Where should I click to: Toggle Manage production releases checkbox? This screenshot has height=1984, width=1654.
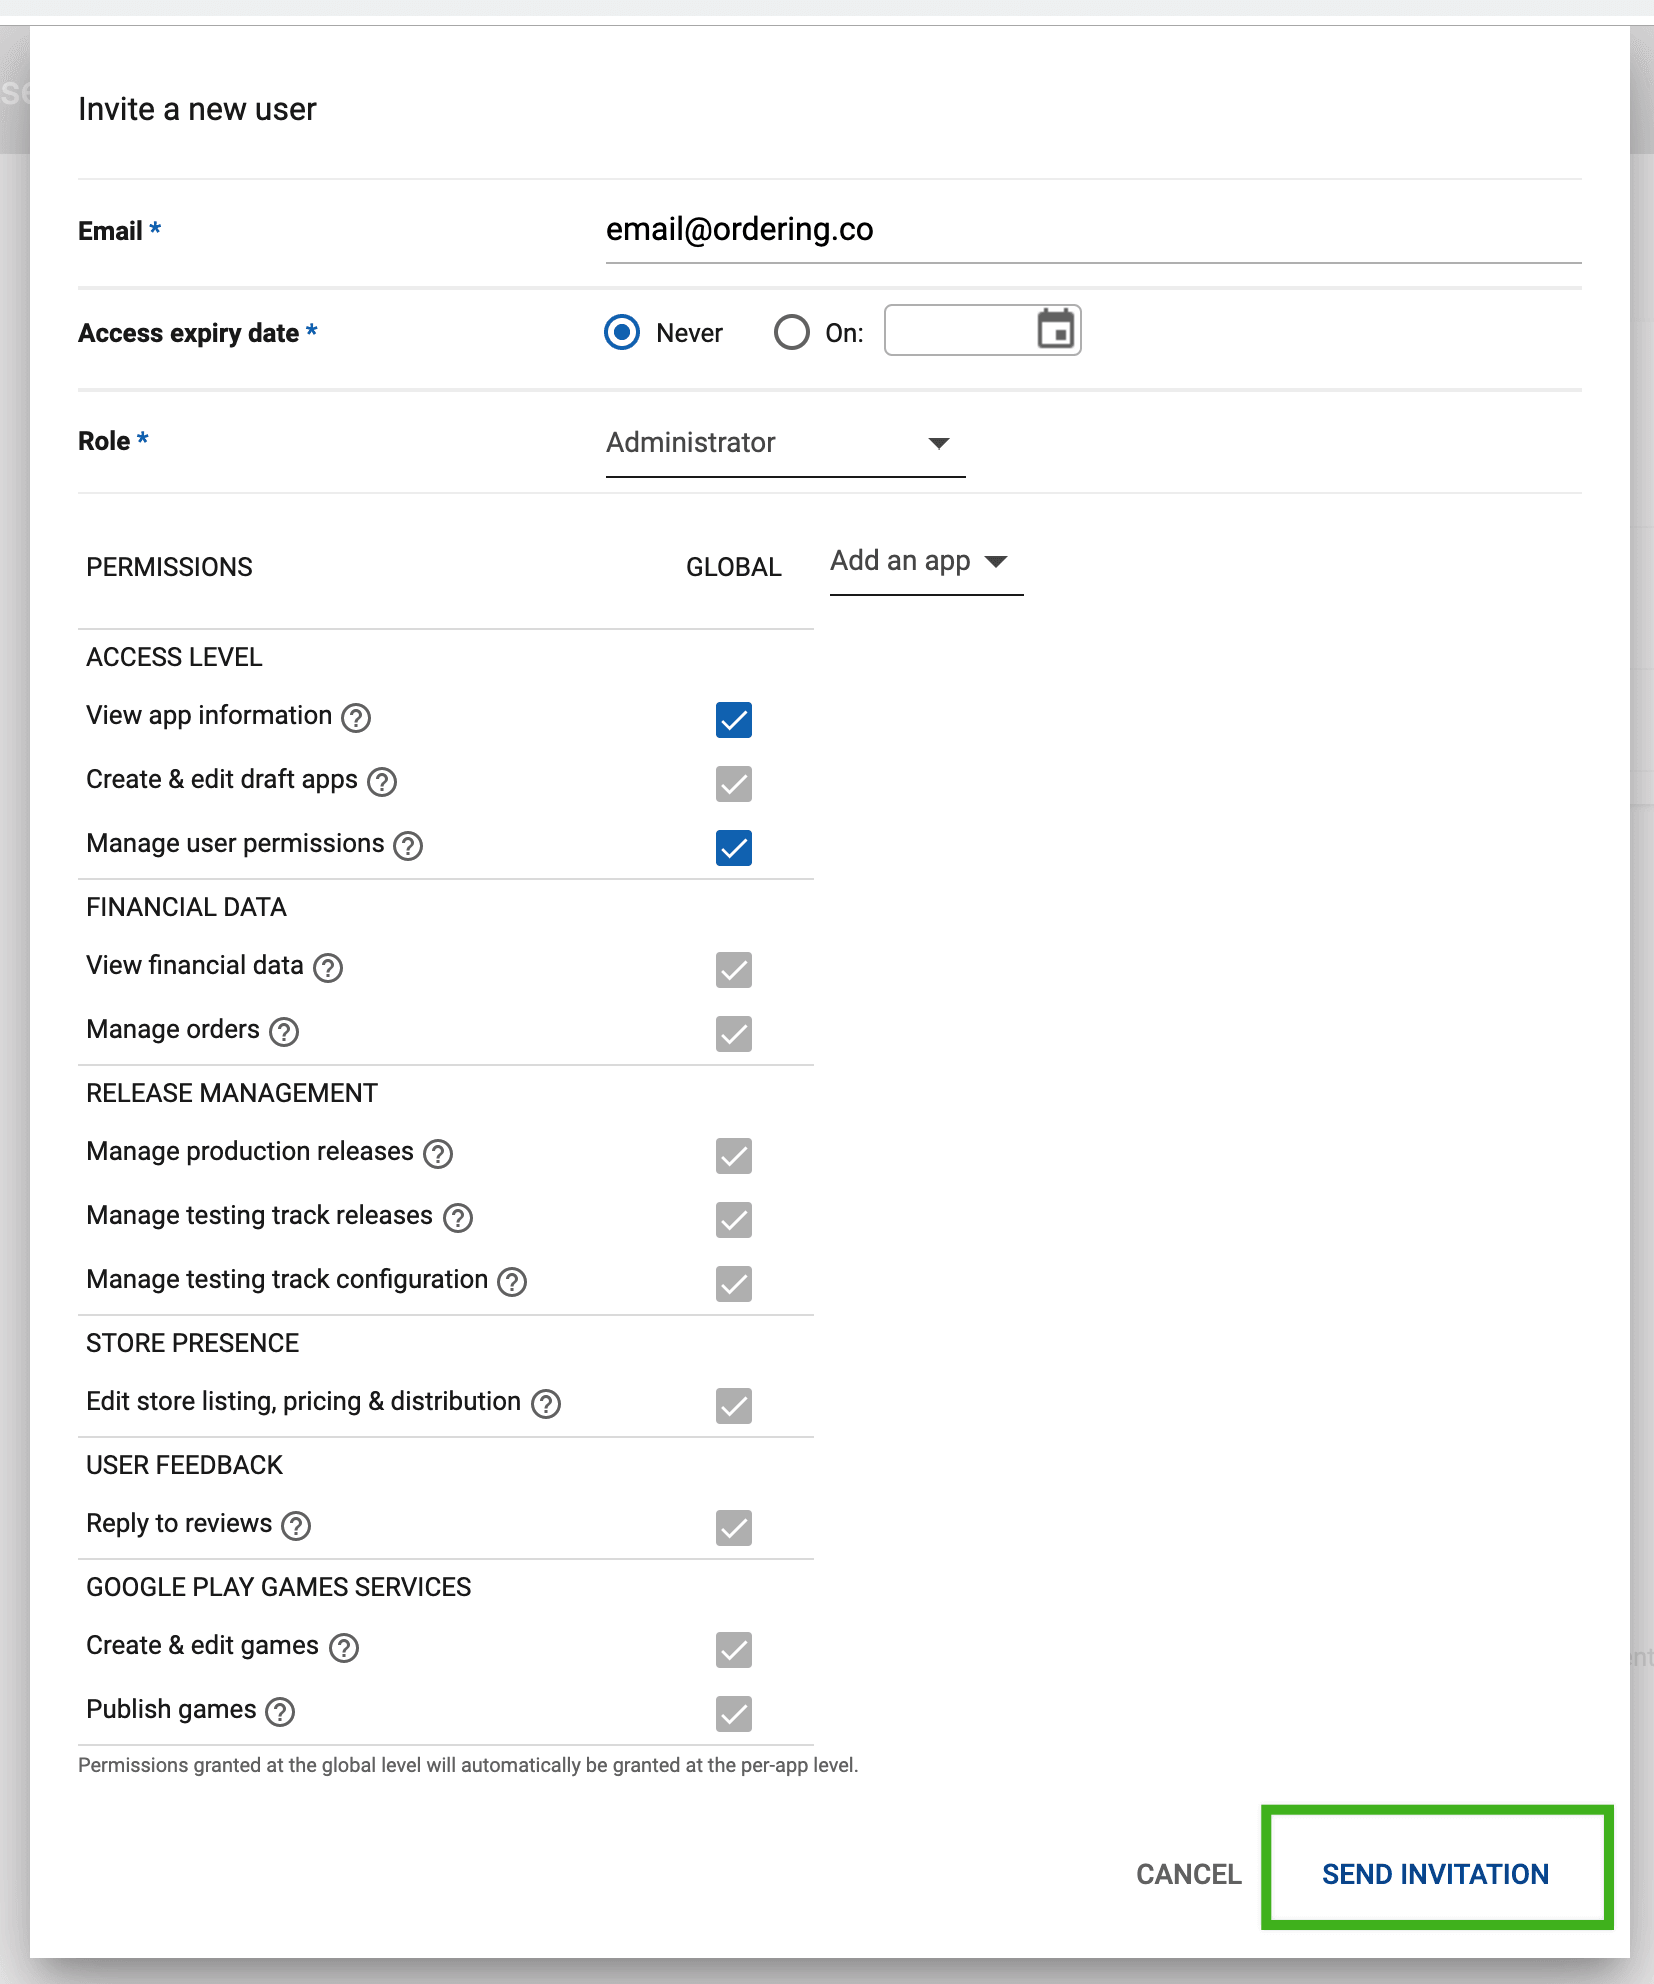point(734,1155)
